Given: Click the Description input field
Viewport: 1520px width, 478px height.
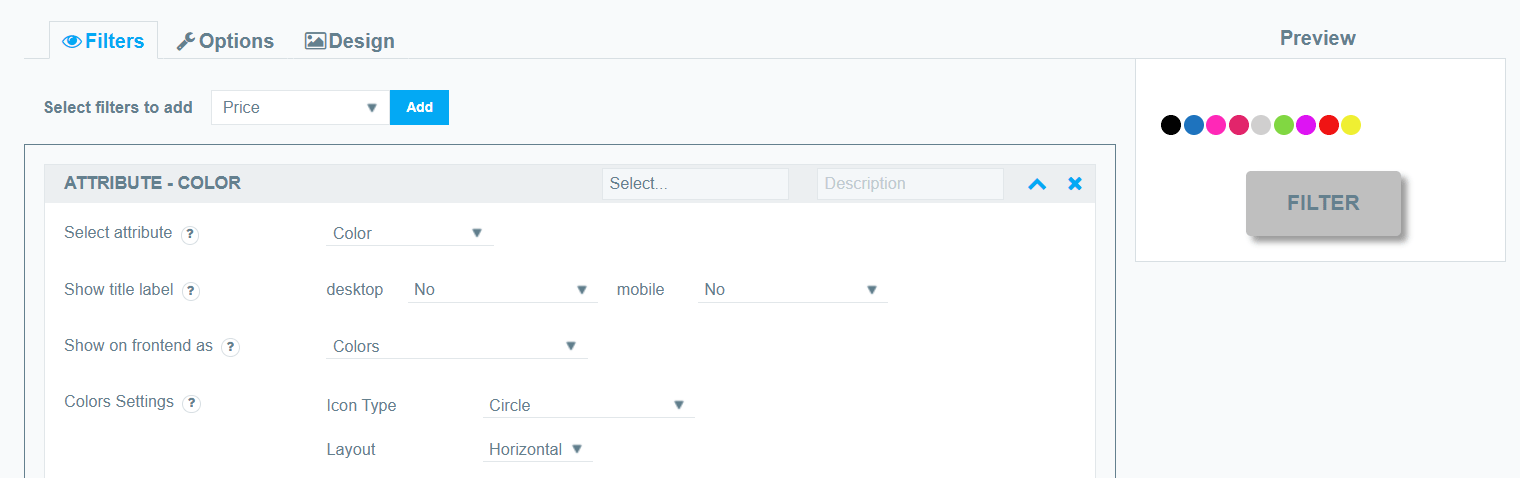Looking at the screenshot, I should coord(910,184).
